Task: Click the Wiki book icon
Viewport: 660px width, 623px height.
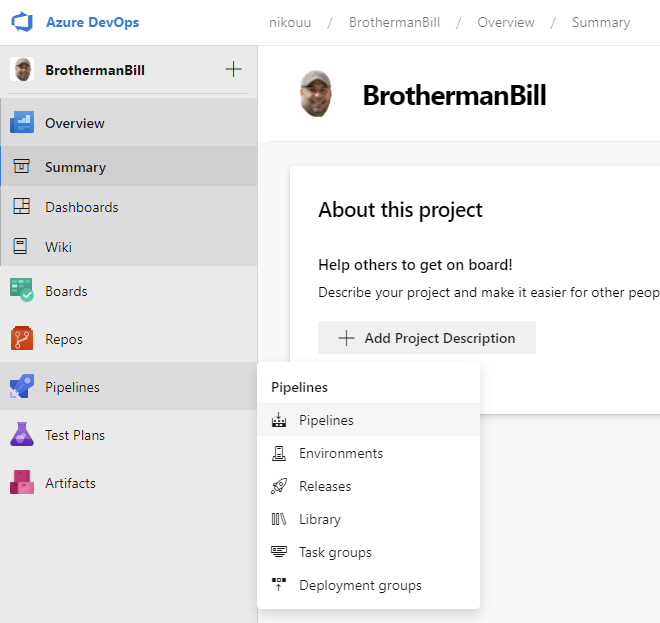Action: (x=20, y=246)
